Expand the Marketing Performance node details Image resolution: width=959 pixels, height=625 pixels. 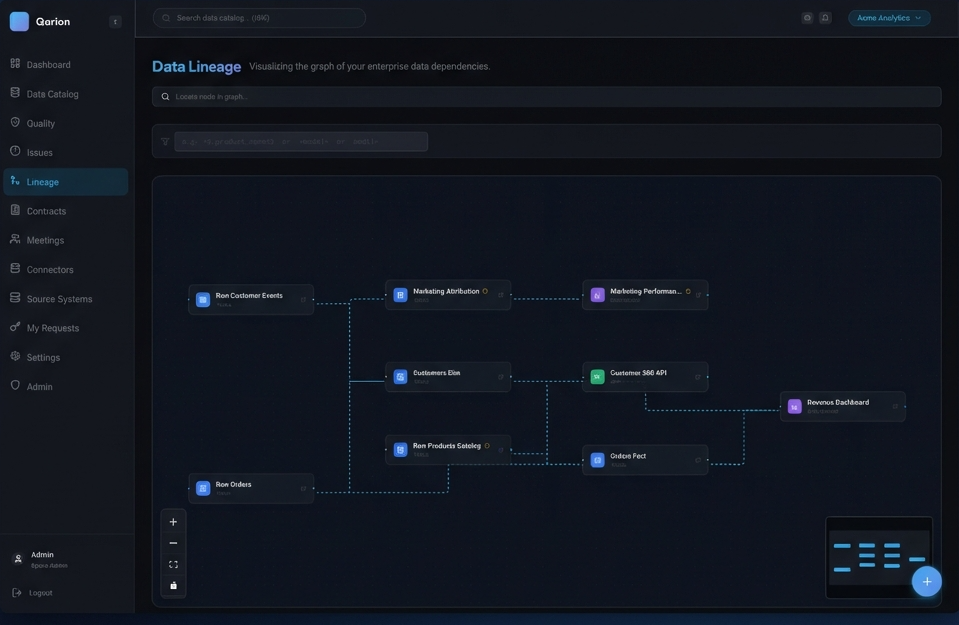pos(697,292)
